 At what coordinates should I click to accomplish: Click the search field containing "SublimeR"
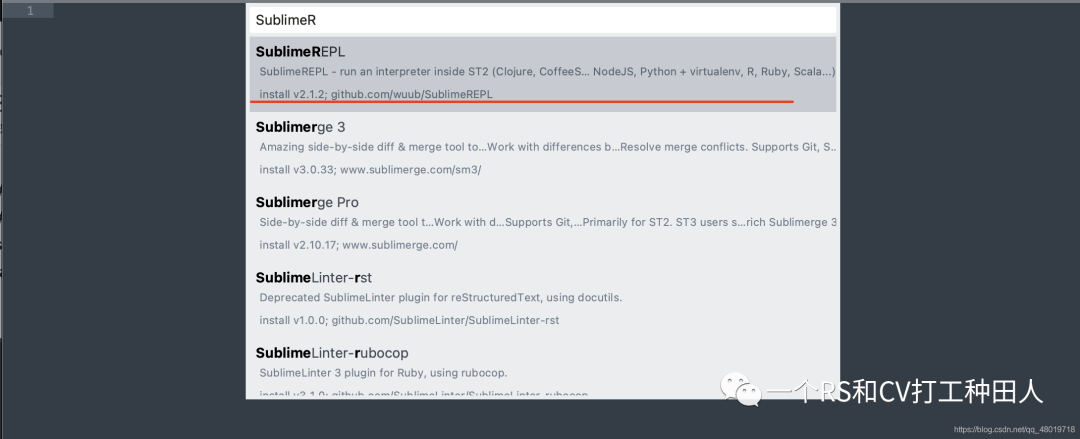[540, 20]
